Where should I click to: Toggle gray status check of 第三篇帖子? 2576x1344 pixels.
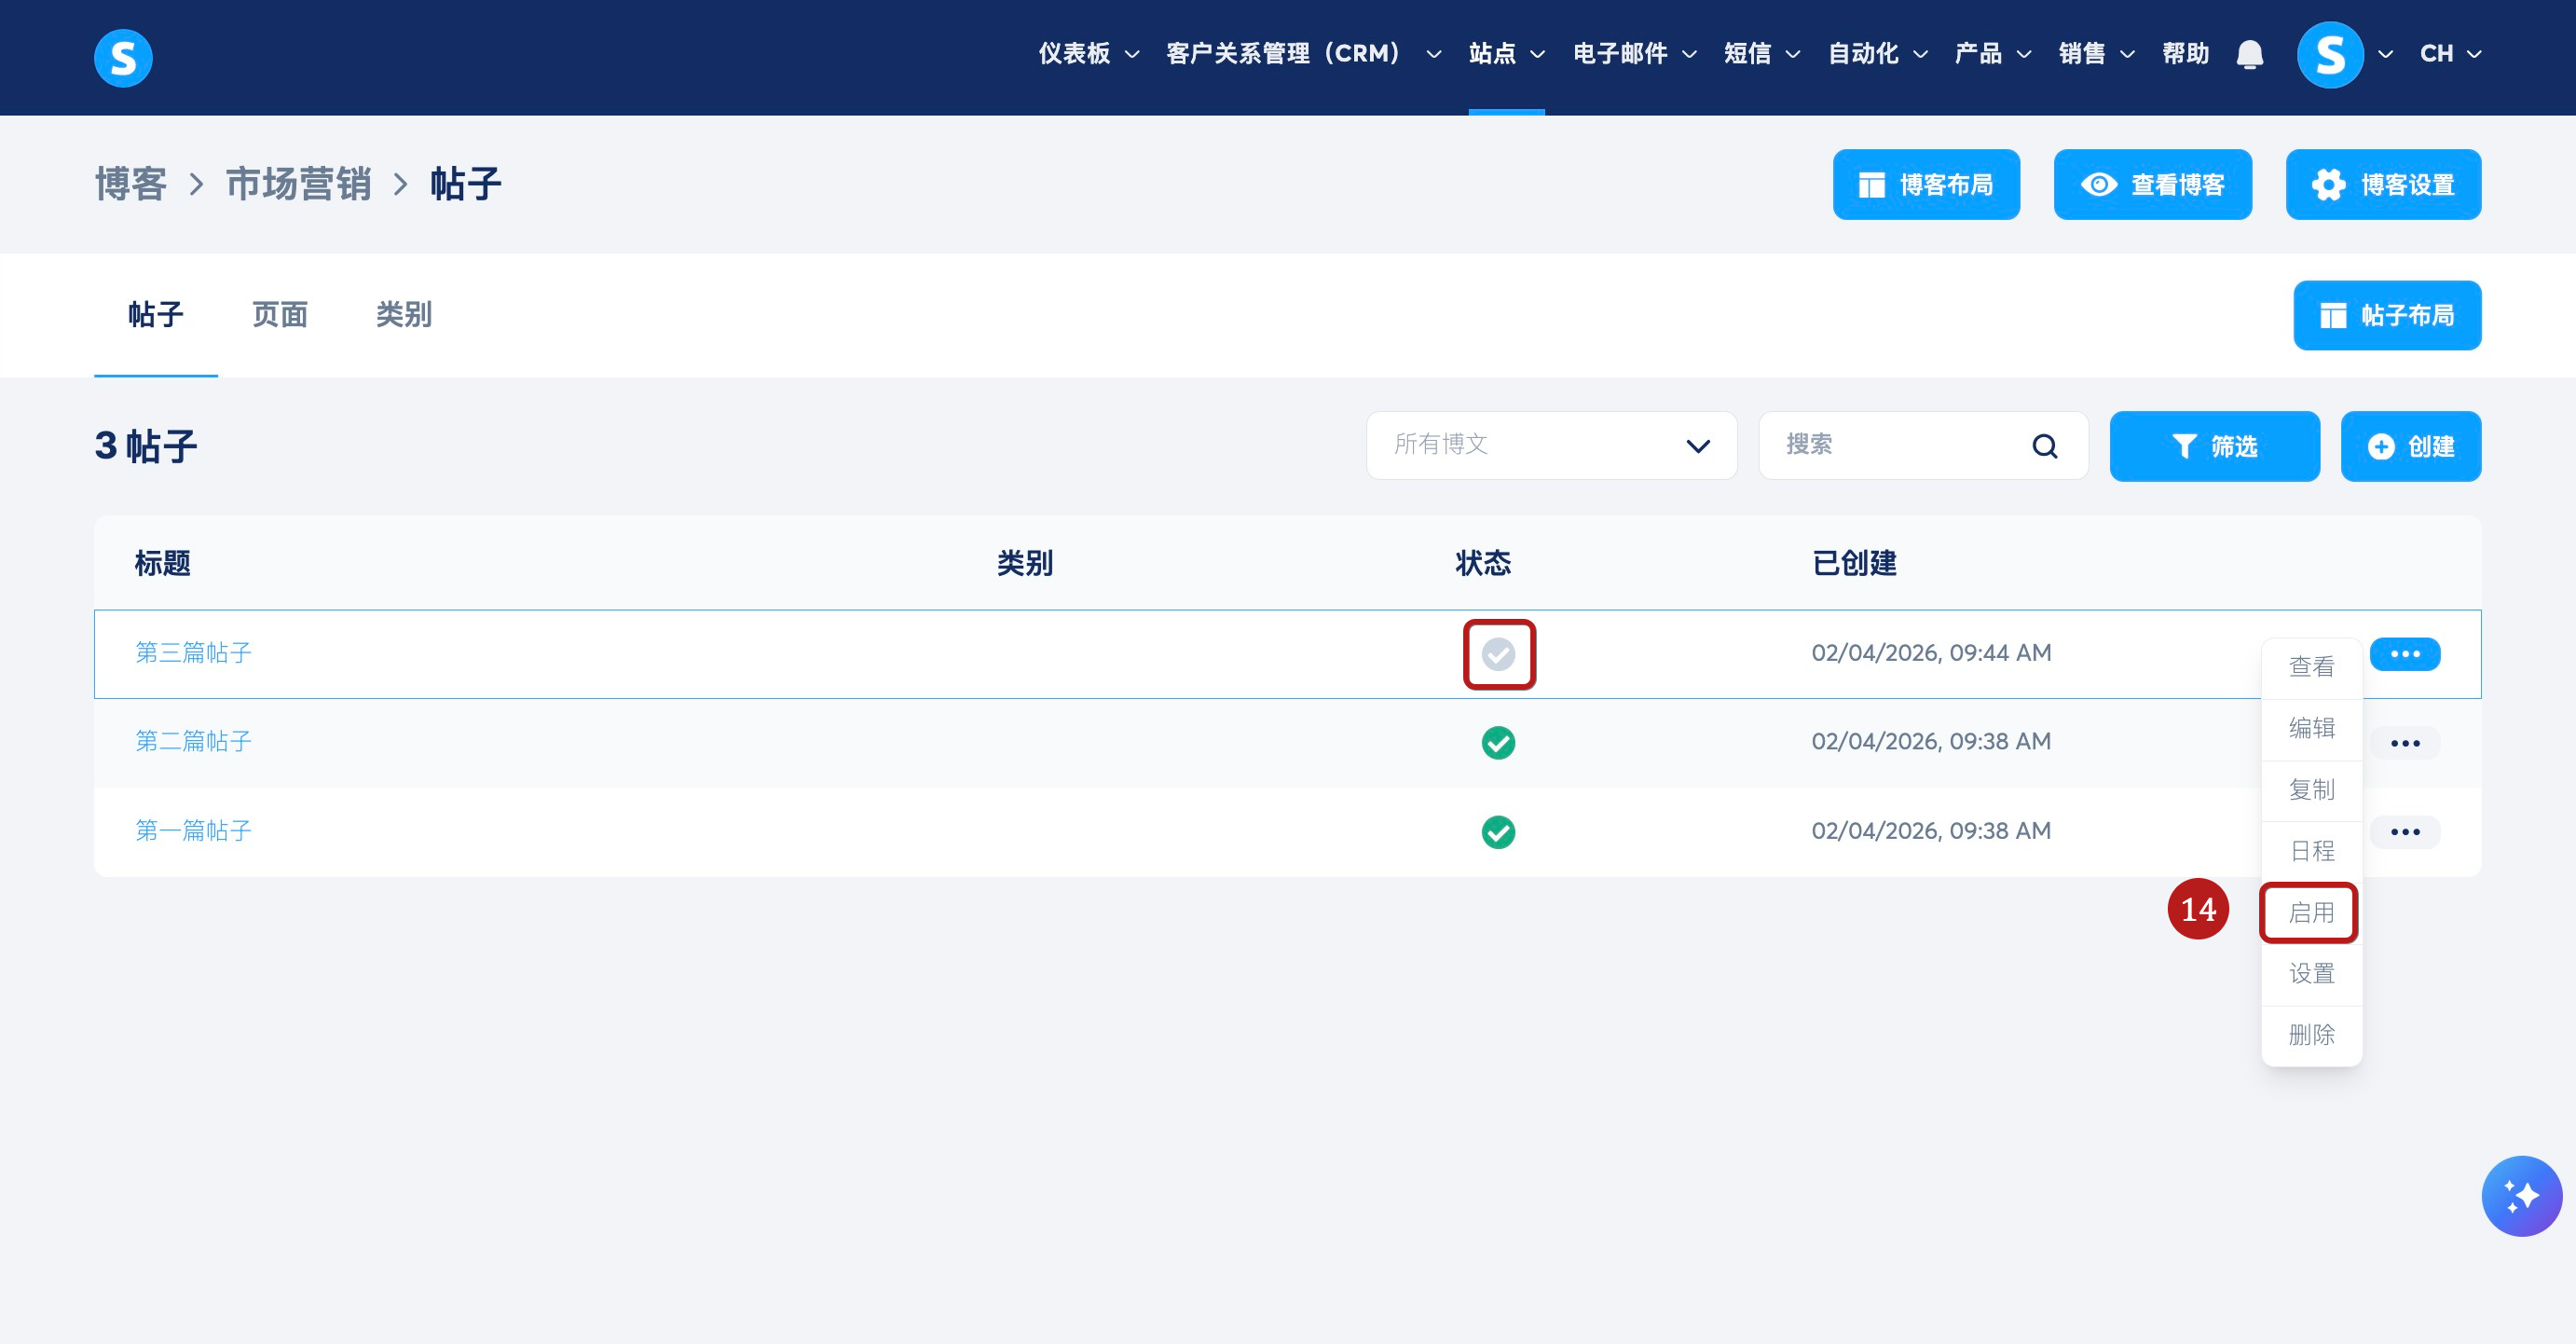1498,654
